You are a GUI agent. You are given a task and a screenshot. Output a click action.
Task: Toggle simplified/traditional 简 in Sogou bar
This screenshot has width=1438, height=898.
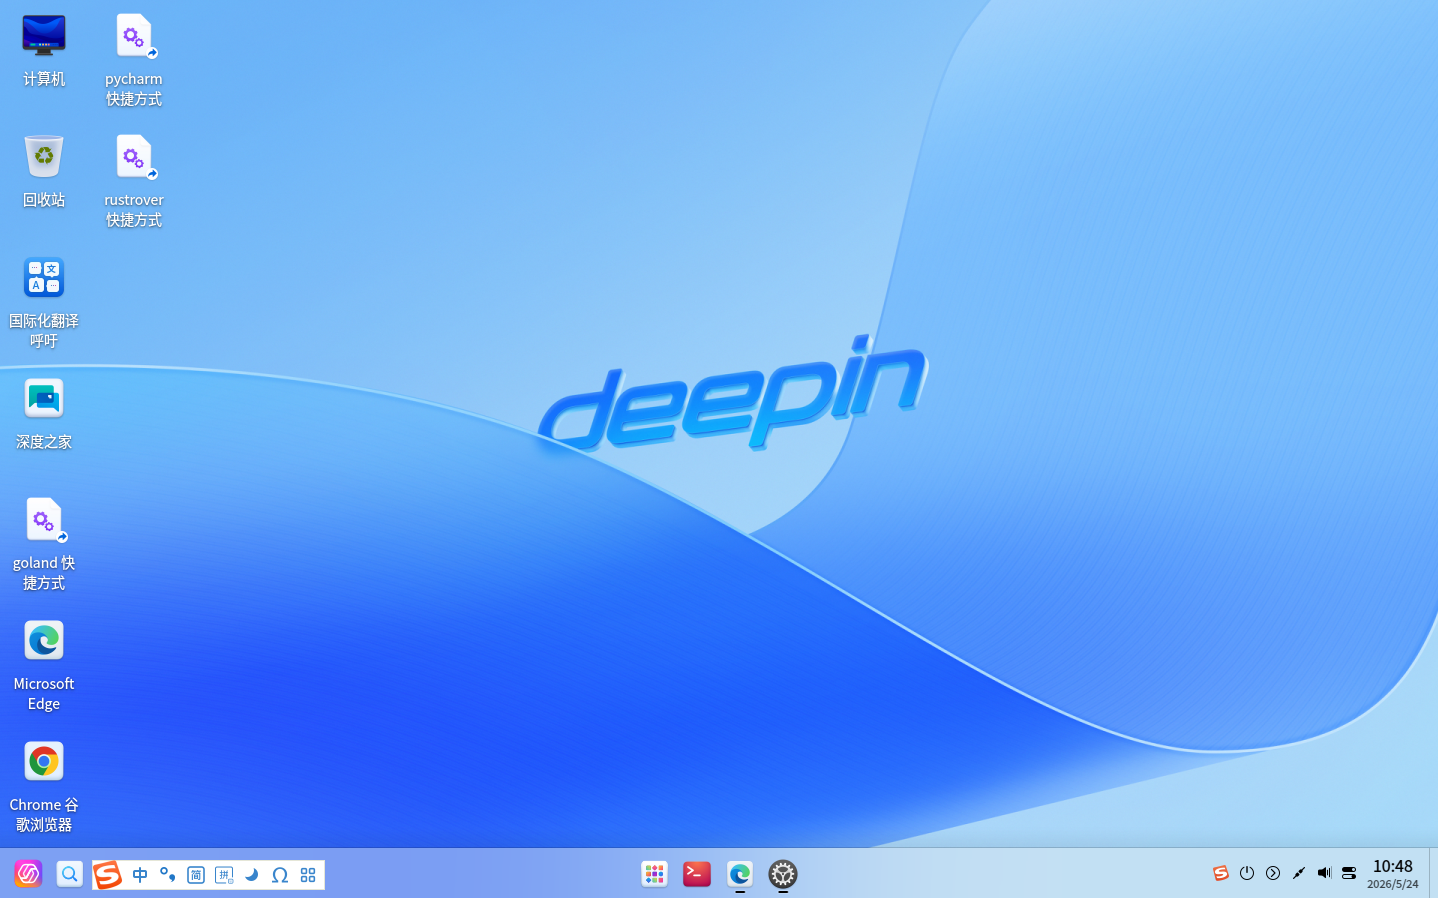[196, 875]
